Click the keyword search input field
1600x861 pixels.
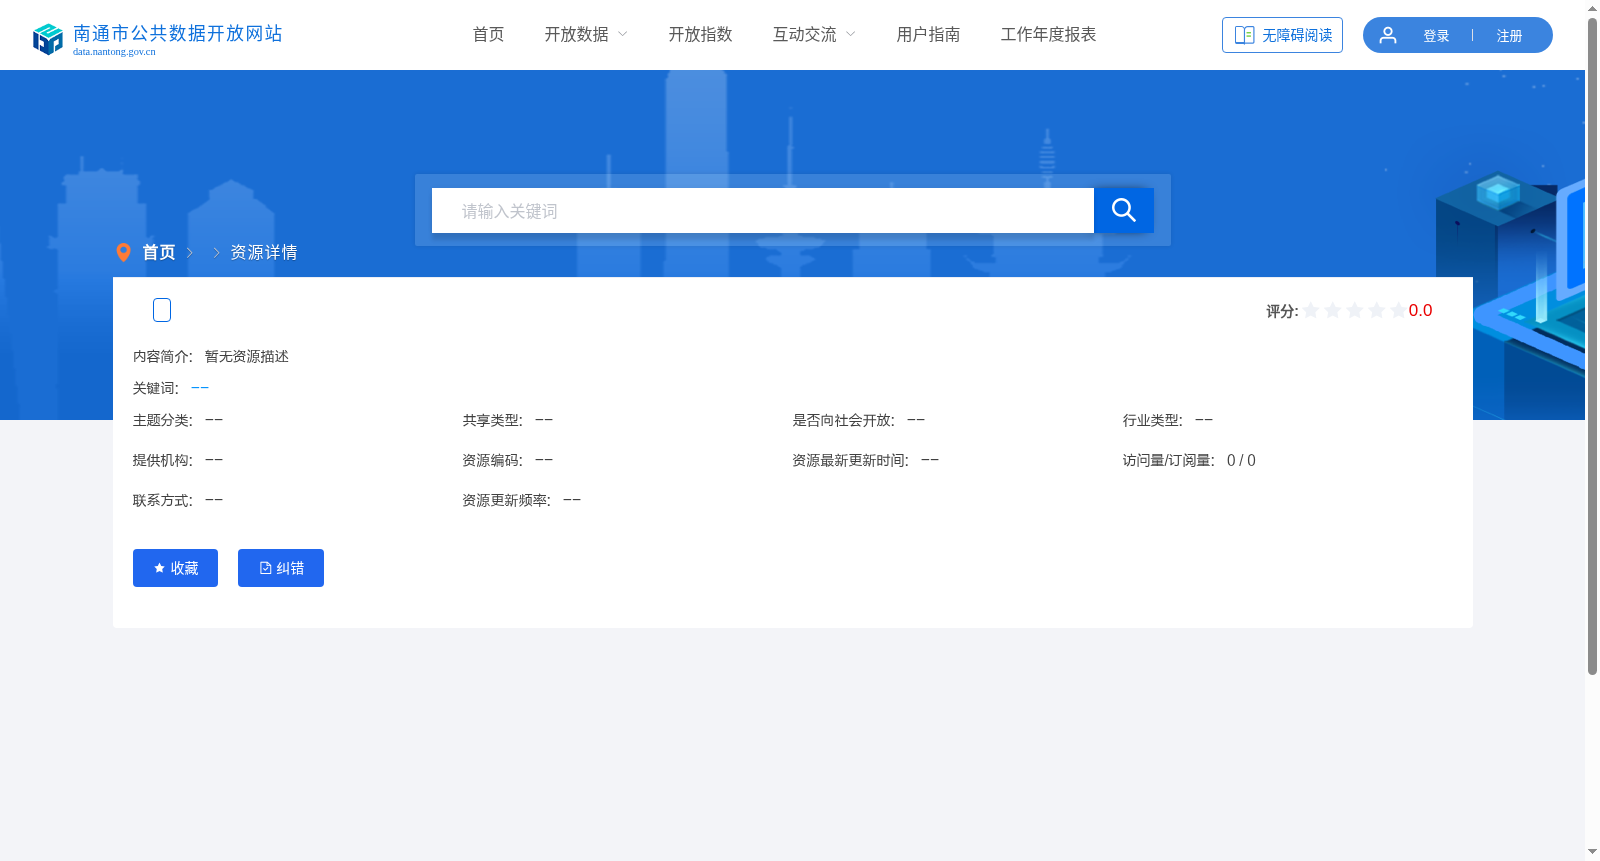pyautogui.click(x=763, y=210)
